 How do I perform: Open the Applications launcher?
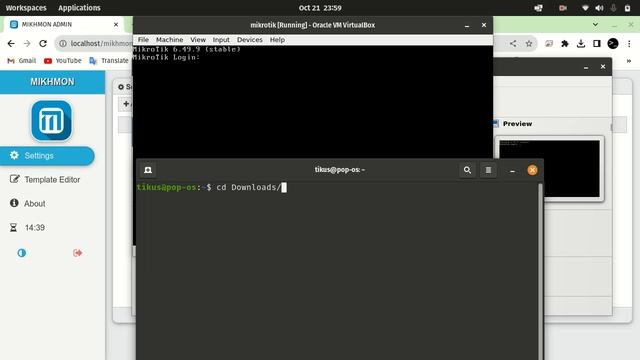point(79,8)
